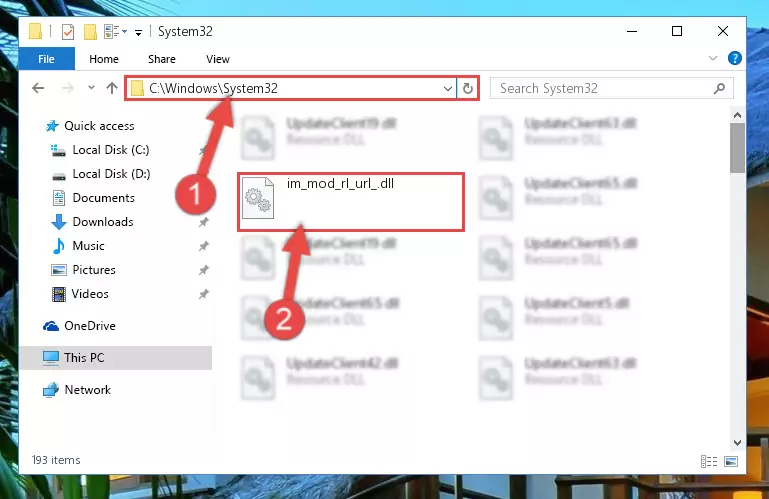Select Quick access in navigation pane

99,126
